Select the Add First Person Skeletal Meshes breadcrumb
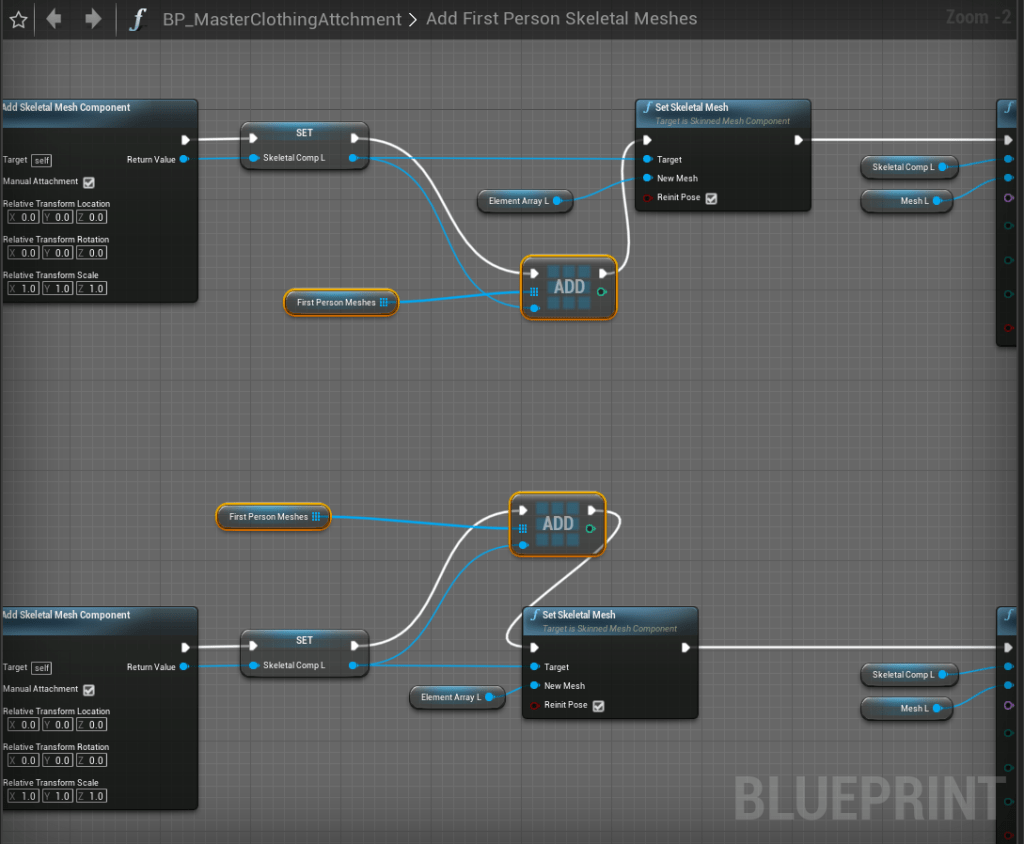The height and width of the screenshot is (844, 1024). (561, 19)
